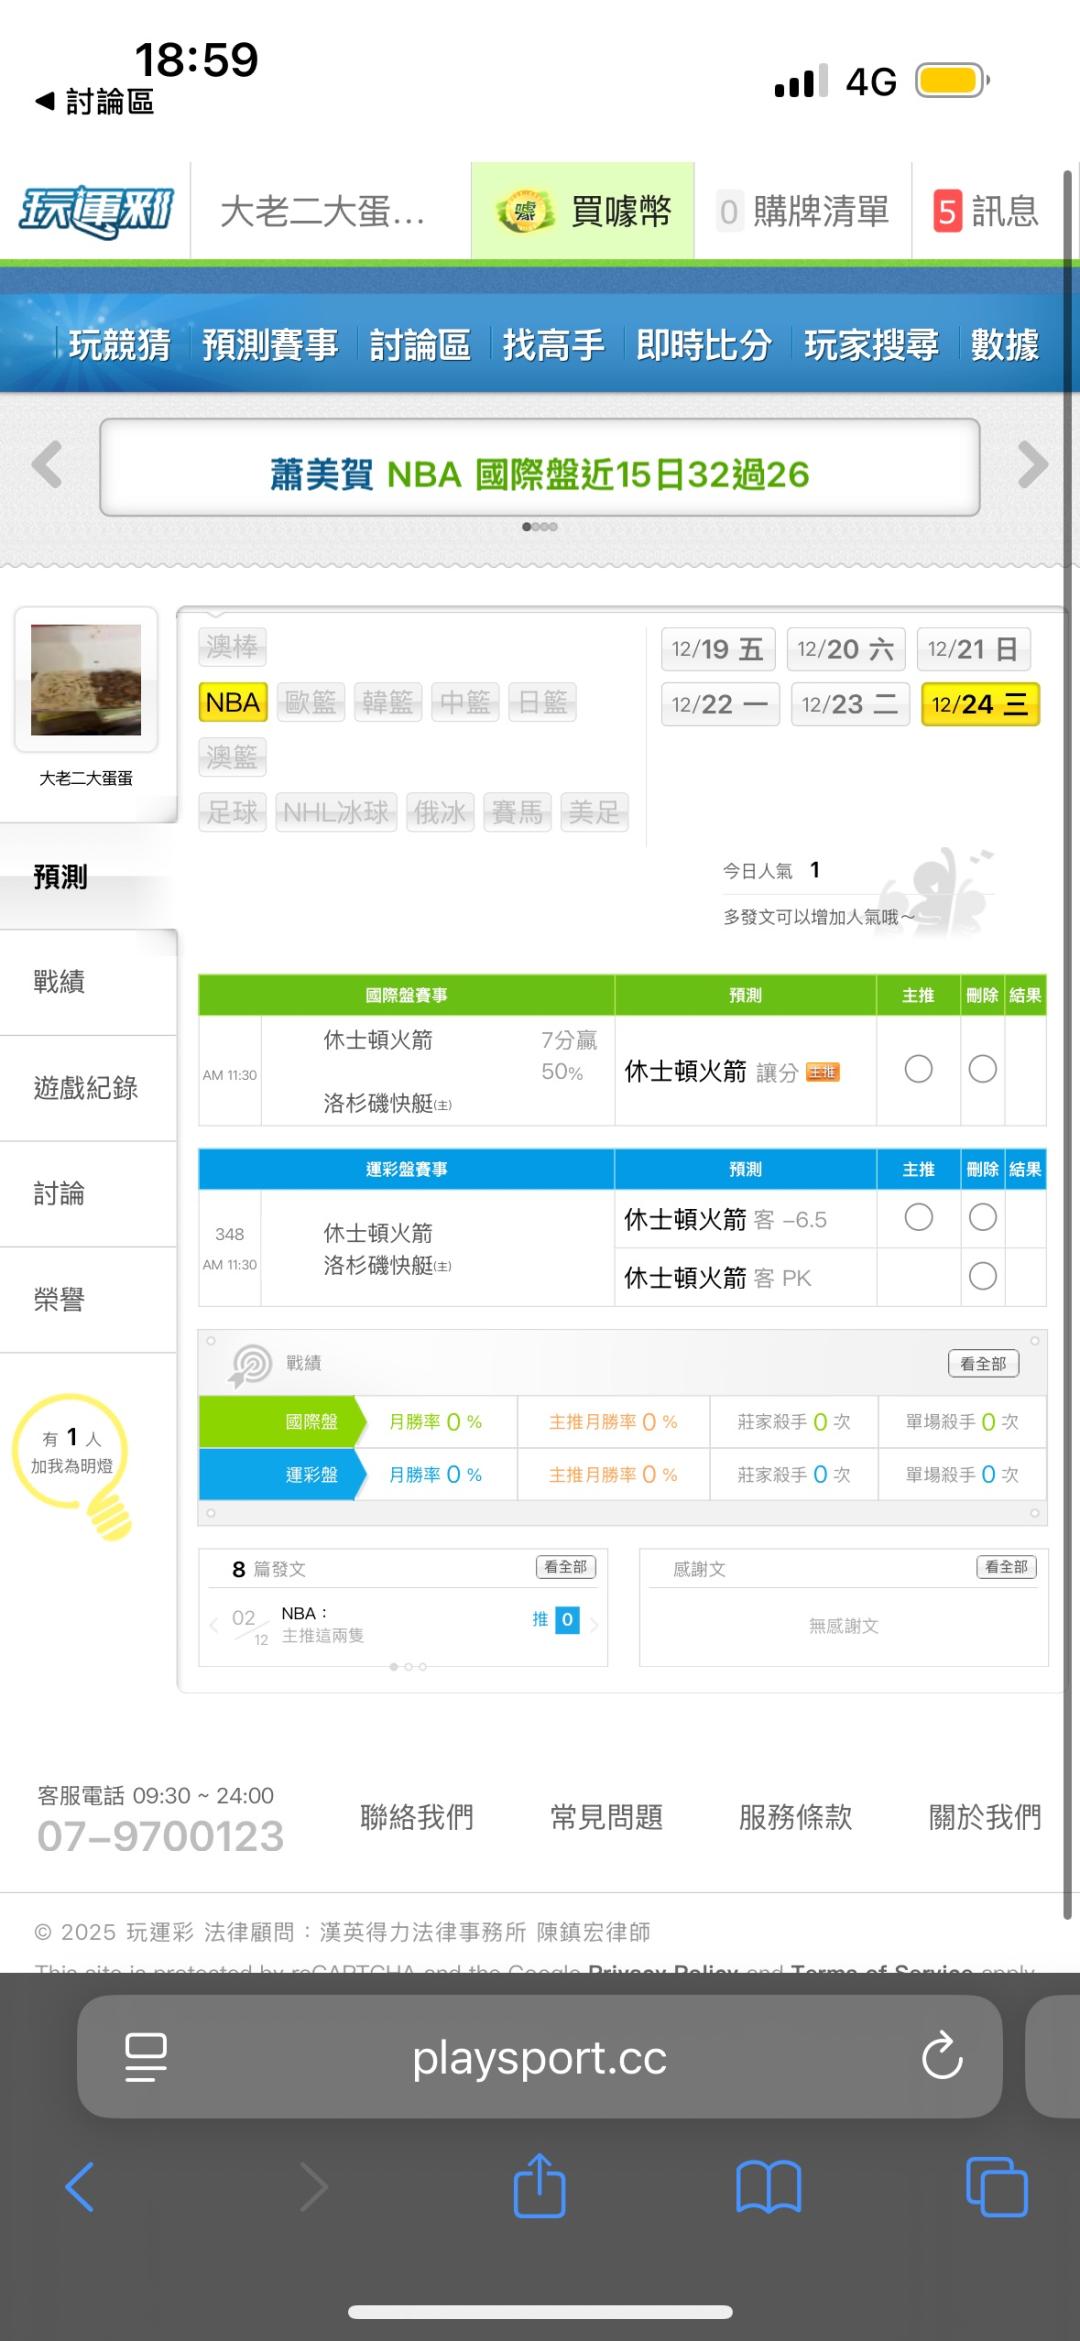Tap the 戰績 target icon

tap(250, 1364)
